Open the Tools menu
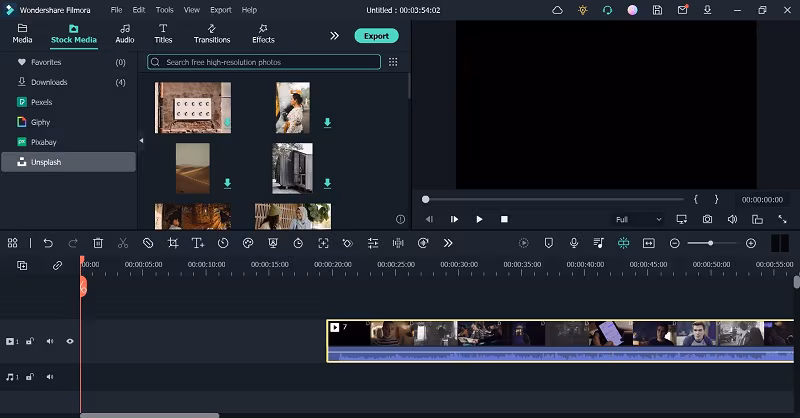 coord(164,10)
